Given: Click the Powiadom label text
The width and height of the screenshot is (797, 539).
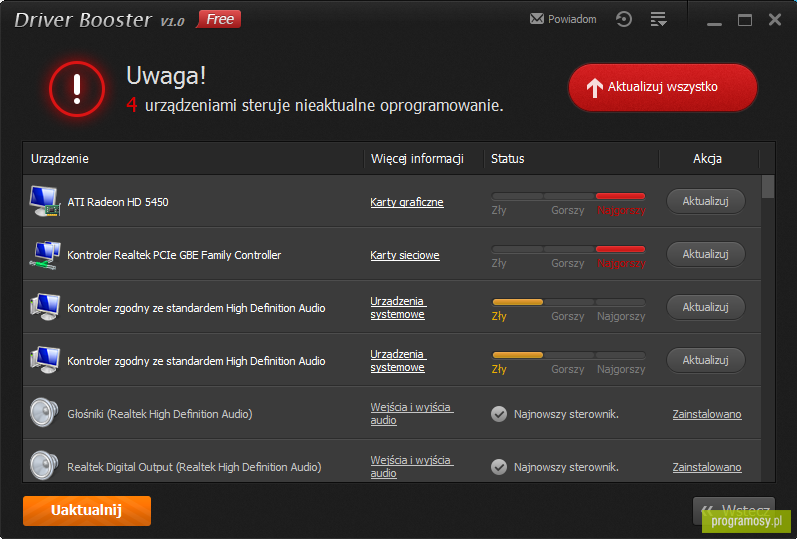Looking at the screenshot, I should pyautogui.click(x=572, y=19).
